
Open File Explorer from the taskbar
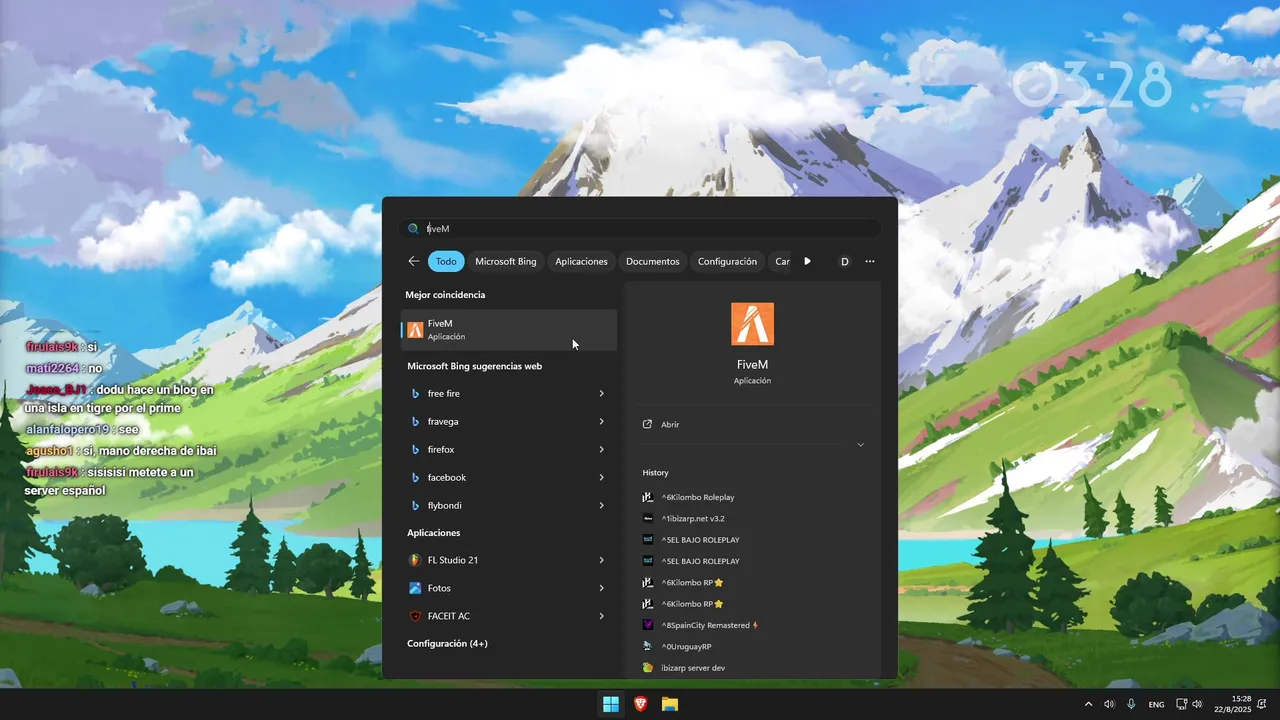[670, 704]
